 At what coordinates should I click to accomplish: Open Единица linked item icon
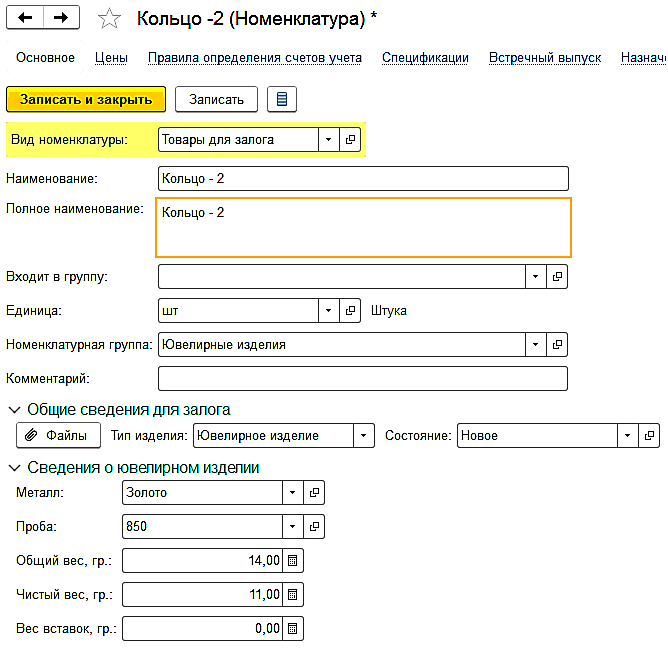coord(350,311)
